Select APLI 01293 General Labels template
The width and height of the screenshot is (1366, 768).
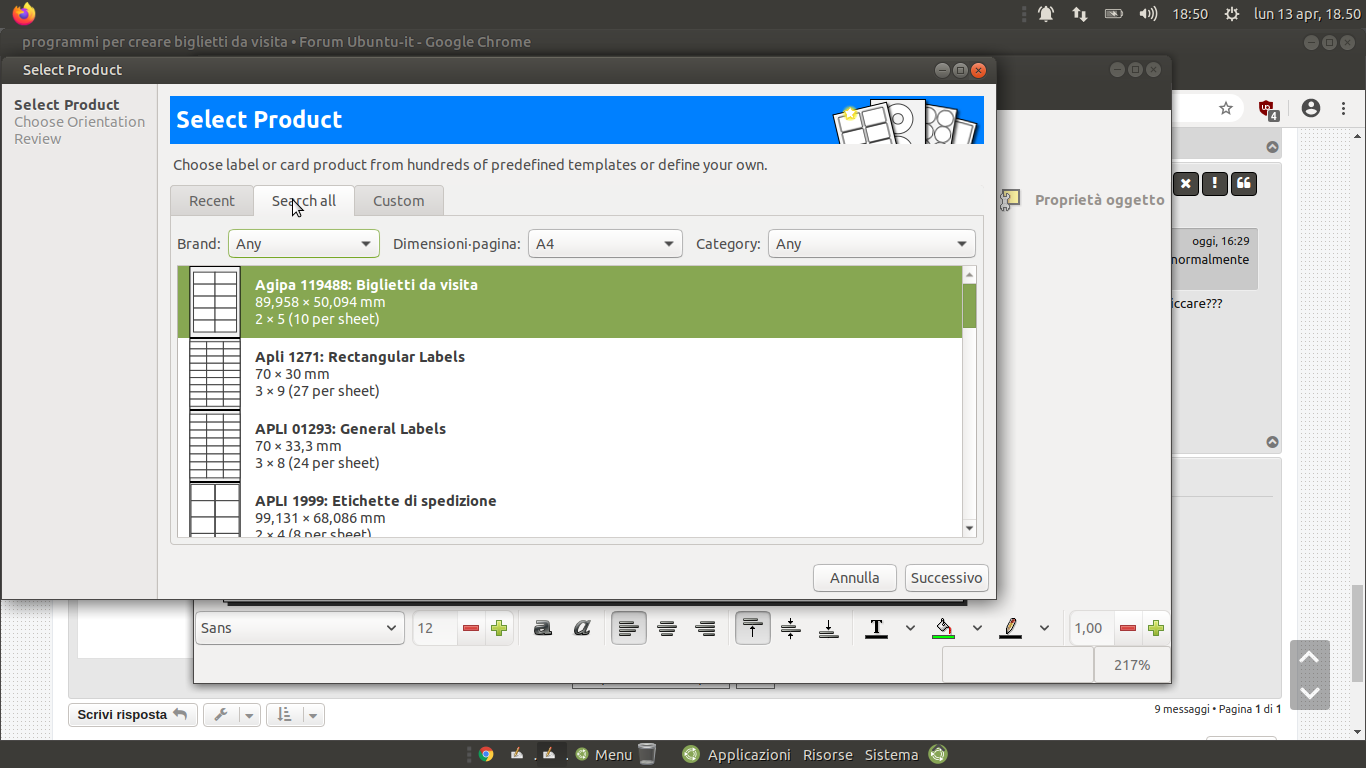coord(570,446)
